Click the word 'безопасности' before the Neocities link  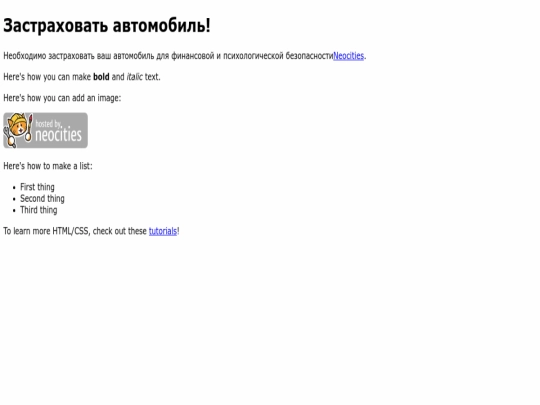(x=309, y=56)
